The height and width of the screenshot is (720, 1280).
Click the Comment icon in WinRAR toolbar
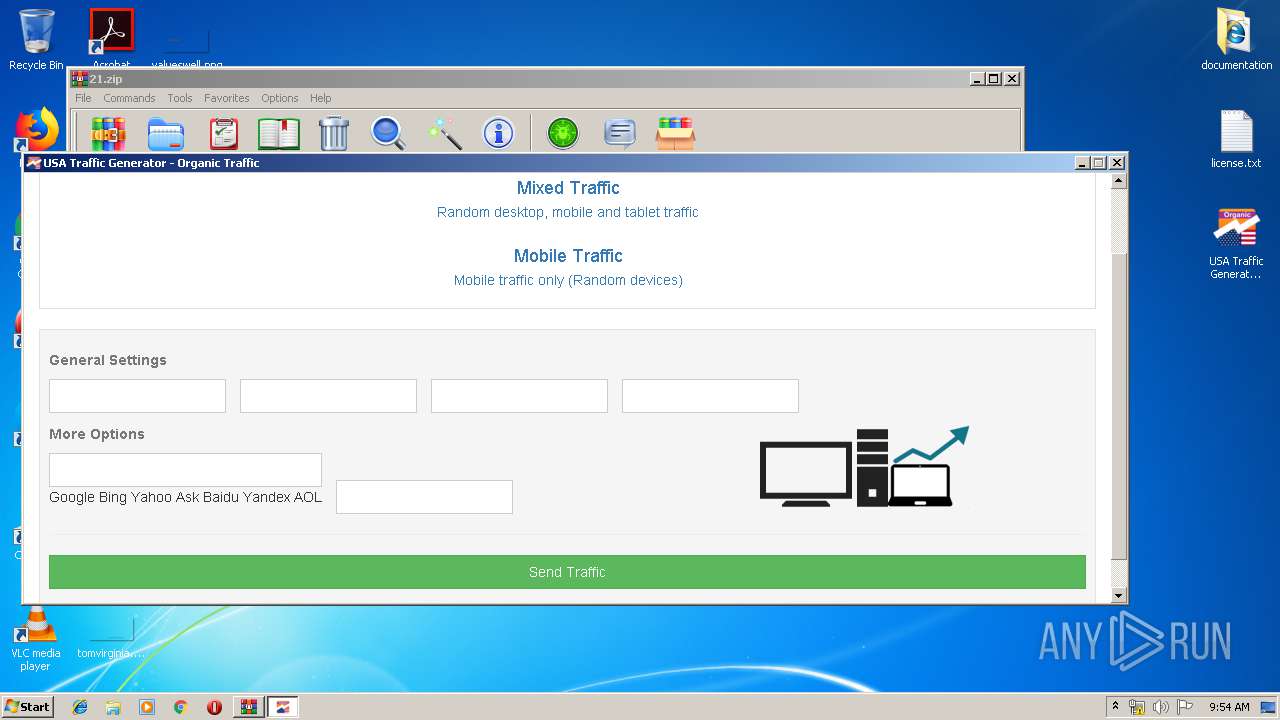click(x=620, y=133)
